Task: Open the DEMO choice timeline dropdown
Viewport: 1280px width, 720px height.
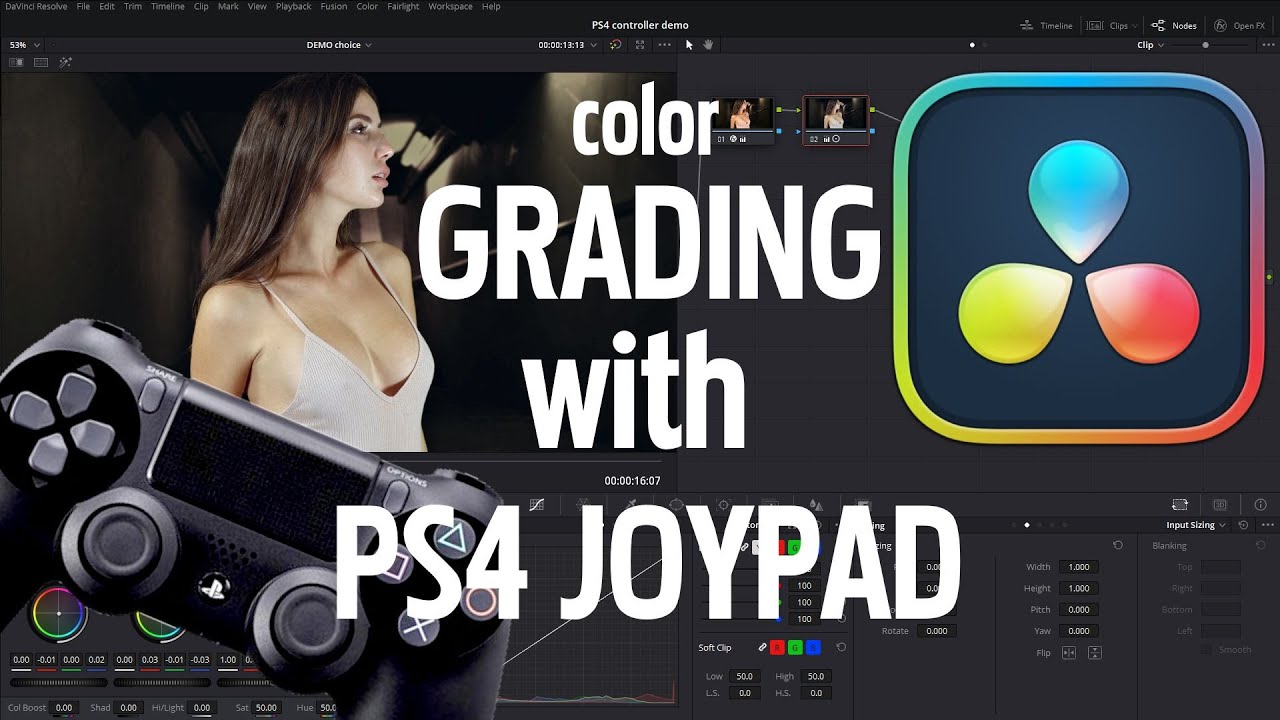Action: (339, 45)
